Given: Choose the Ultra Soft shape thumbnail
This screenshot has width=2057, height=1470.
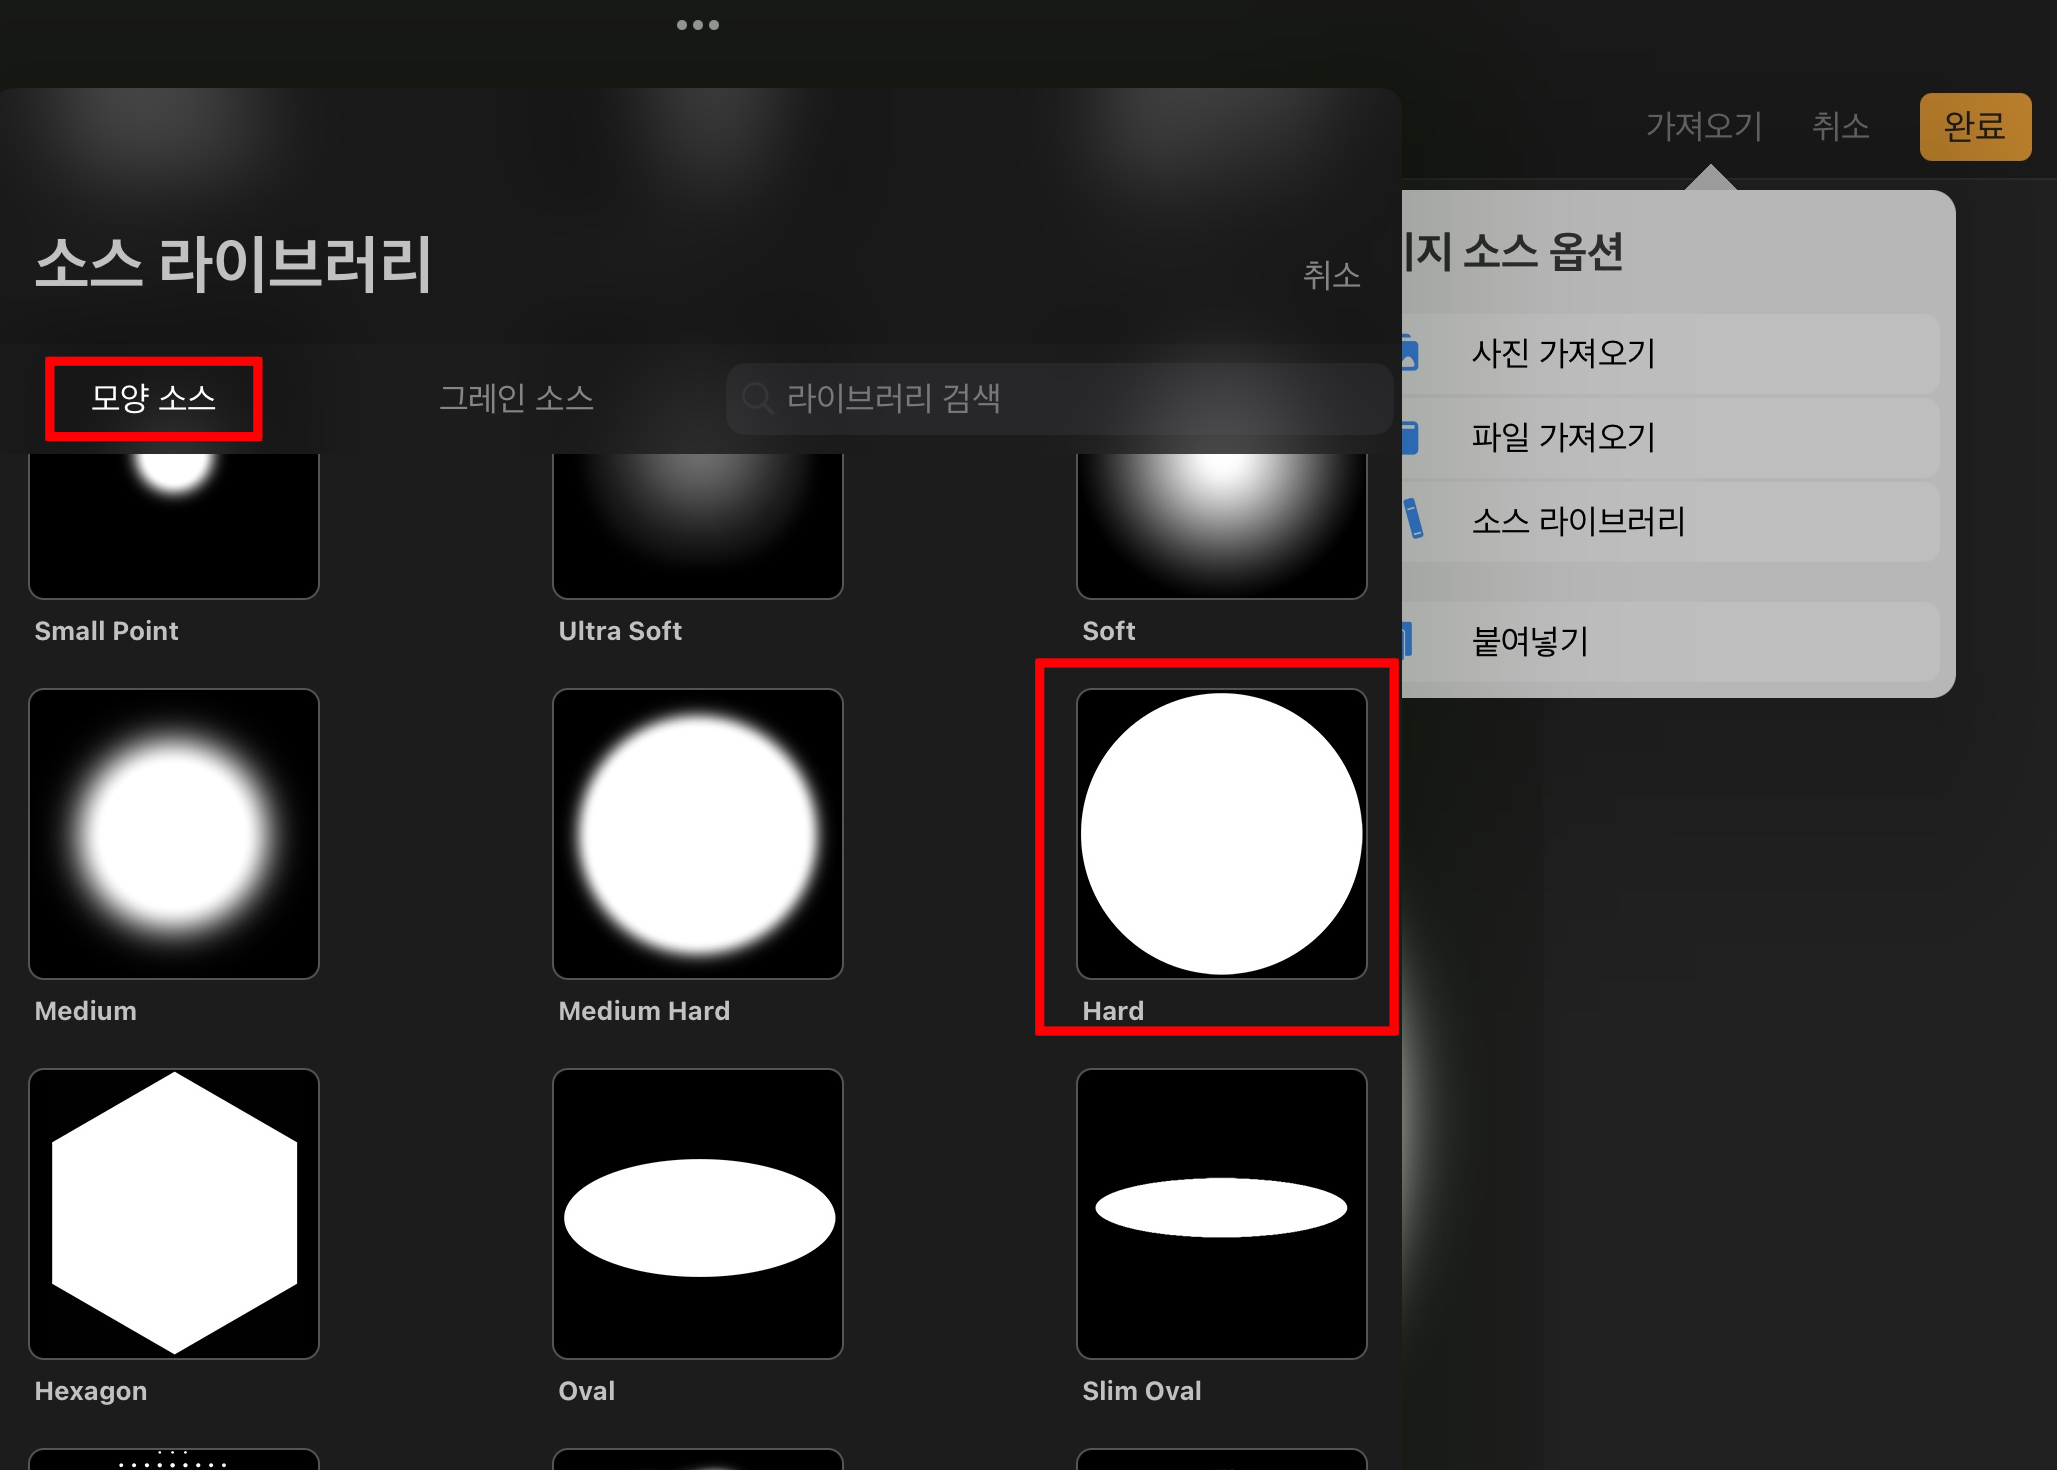Looking at the screenshot, I should (698, 526).
